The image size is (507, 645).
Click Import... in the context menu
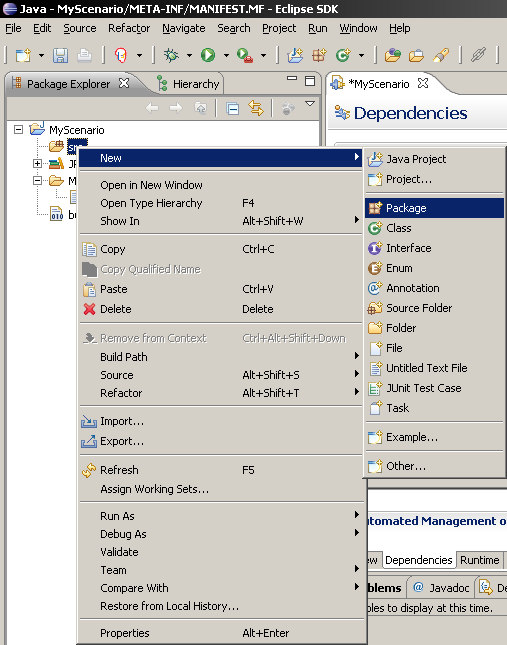click(x=221, y=421)
